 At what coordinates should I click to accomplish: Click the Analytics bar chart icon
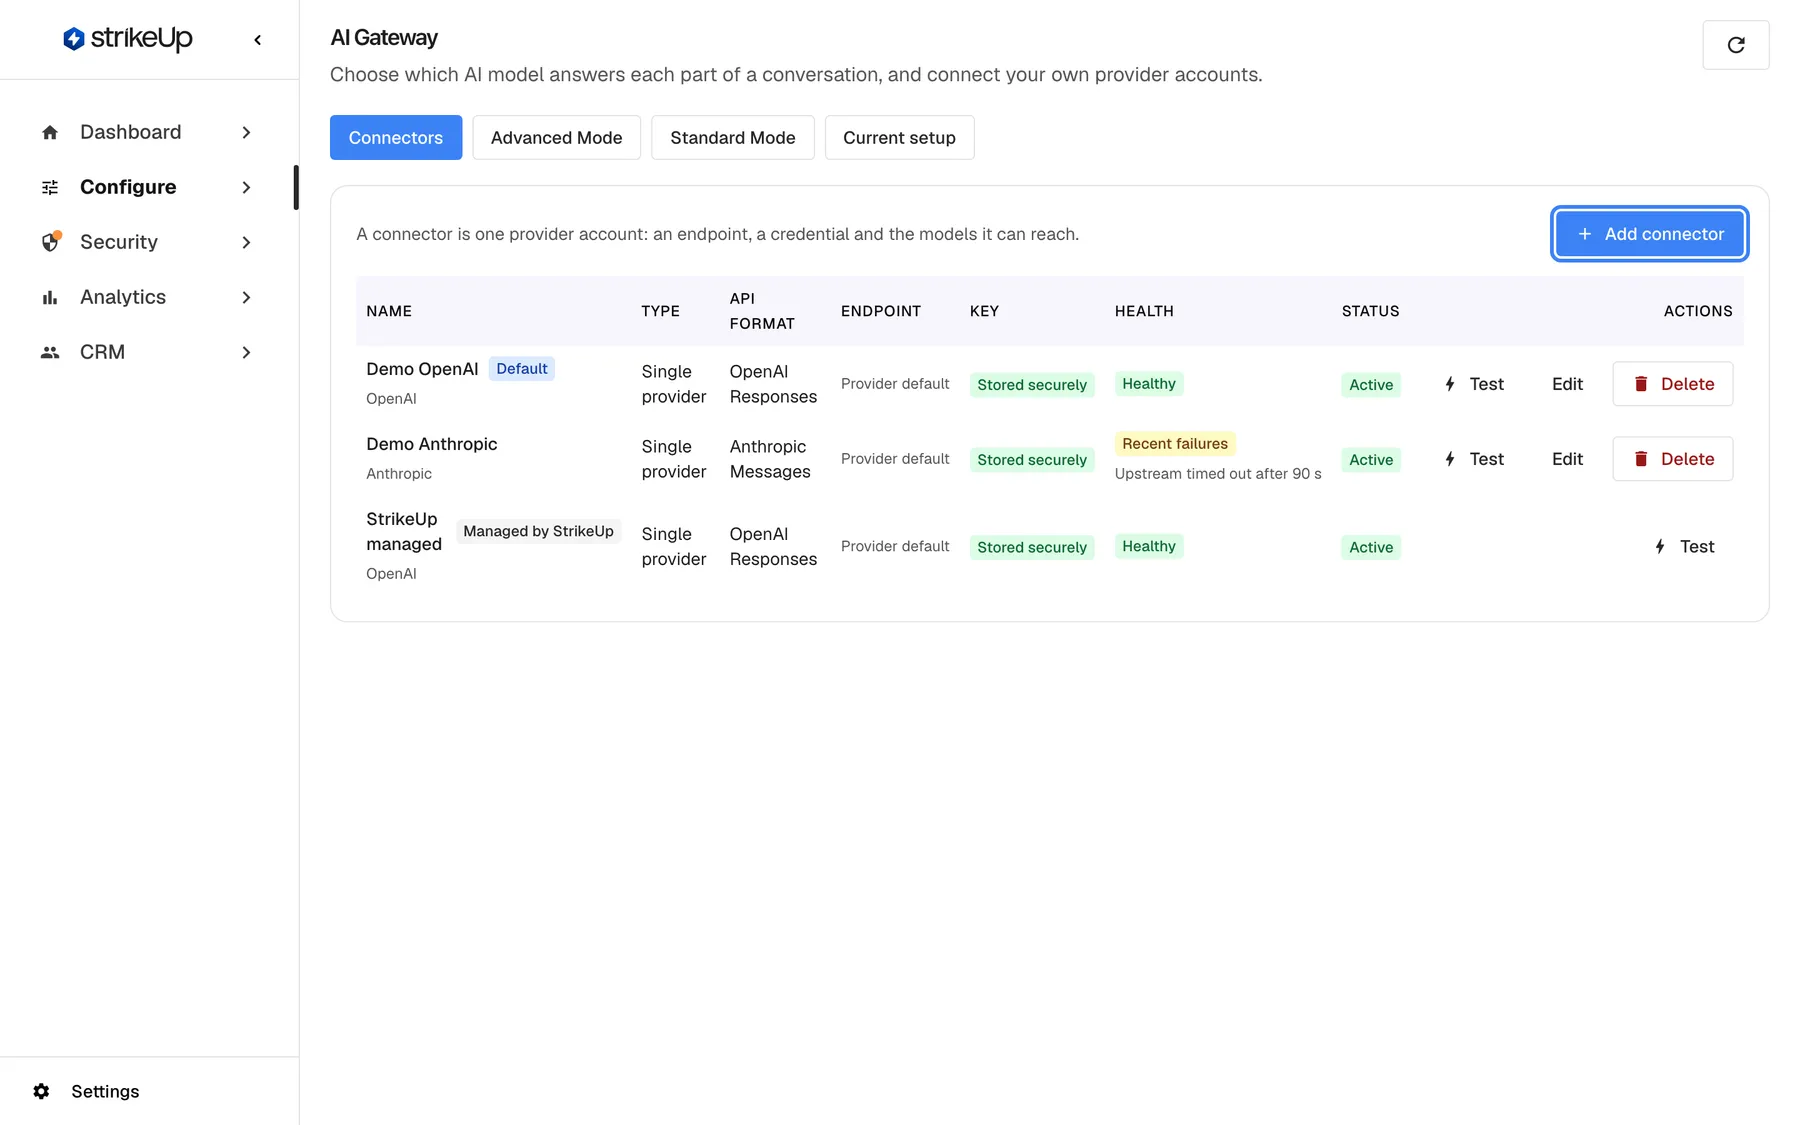point(50,297)
